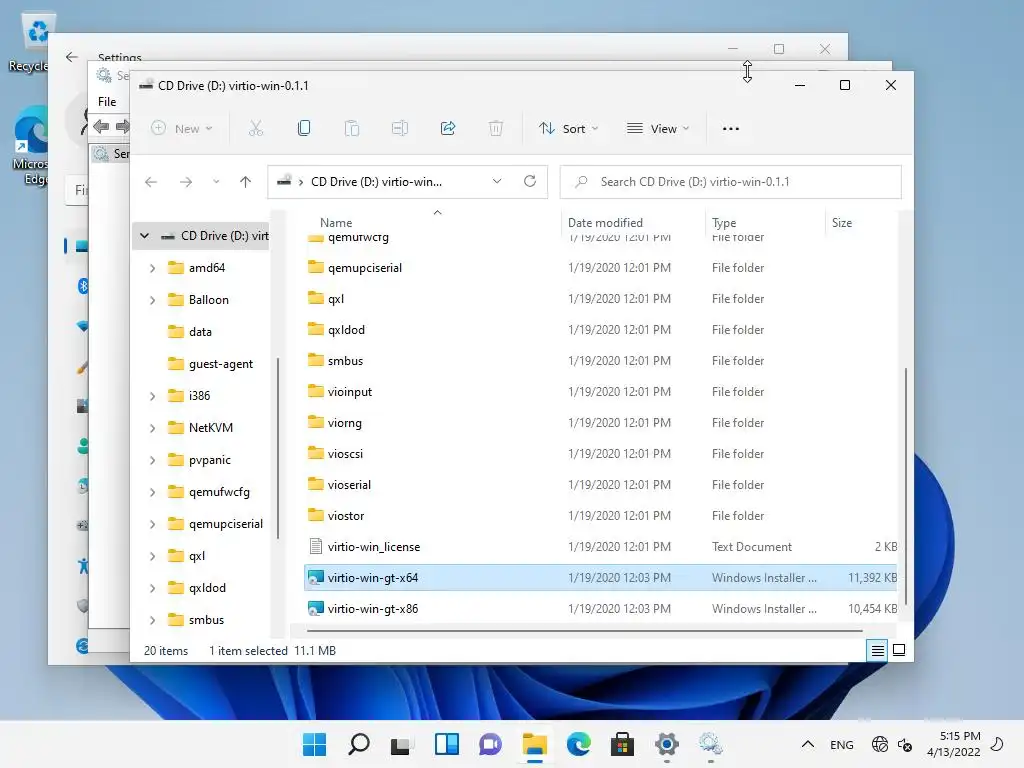This screenshot has width=1024, height=768.
Task: Sort by the Type column header
Action: (x=724, y=223)
